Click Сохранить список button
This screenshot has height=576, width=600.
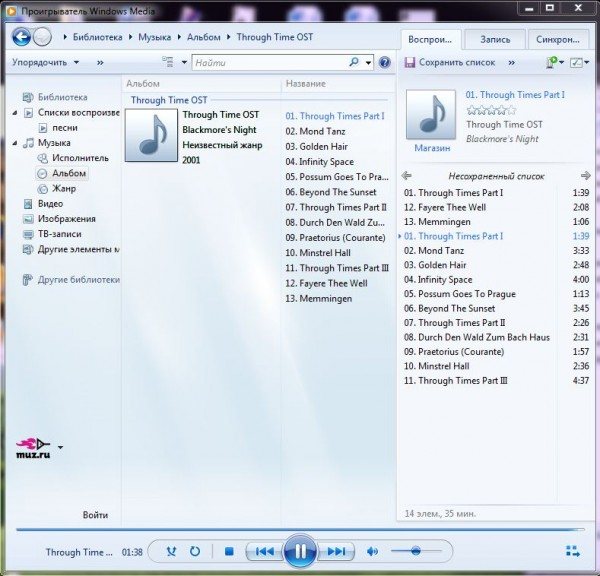(450, 62)
